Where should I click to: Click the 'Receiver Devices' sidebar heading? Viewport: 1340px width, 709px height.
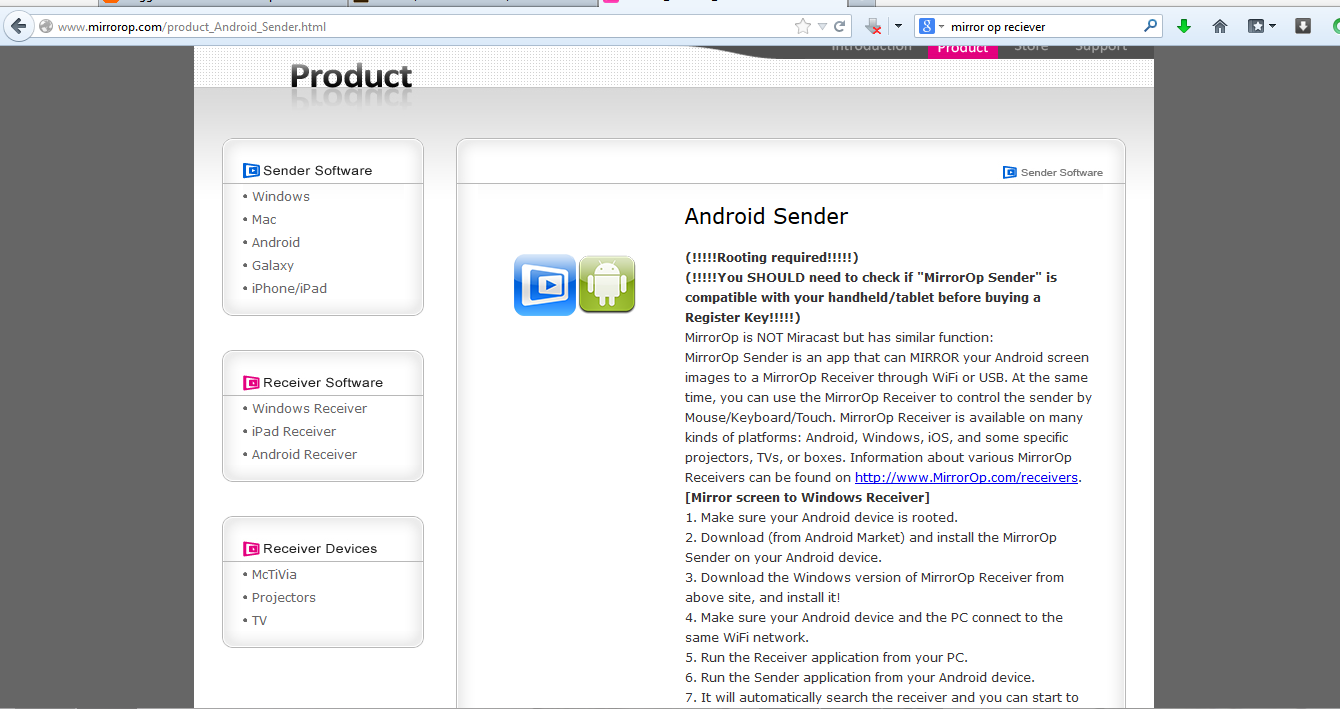point(320,549)
